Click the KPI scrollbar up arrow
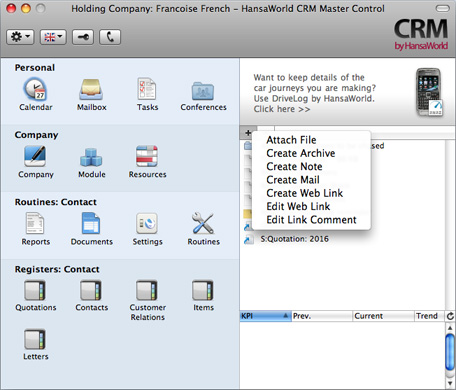Image resolution: width=456 pixels, height=390 pixels. [x=450, y=328]
